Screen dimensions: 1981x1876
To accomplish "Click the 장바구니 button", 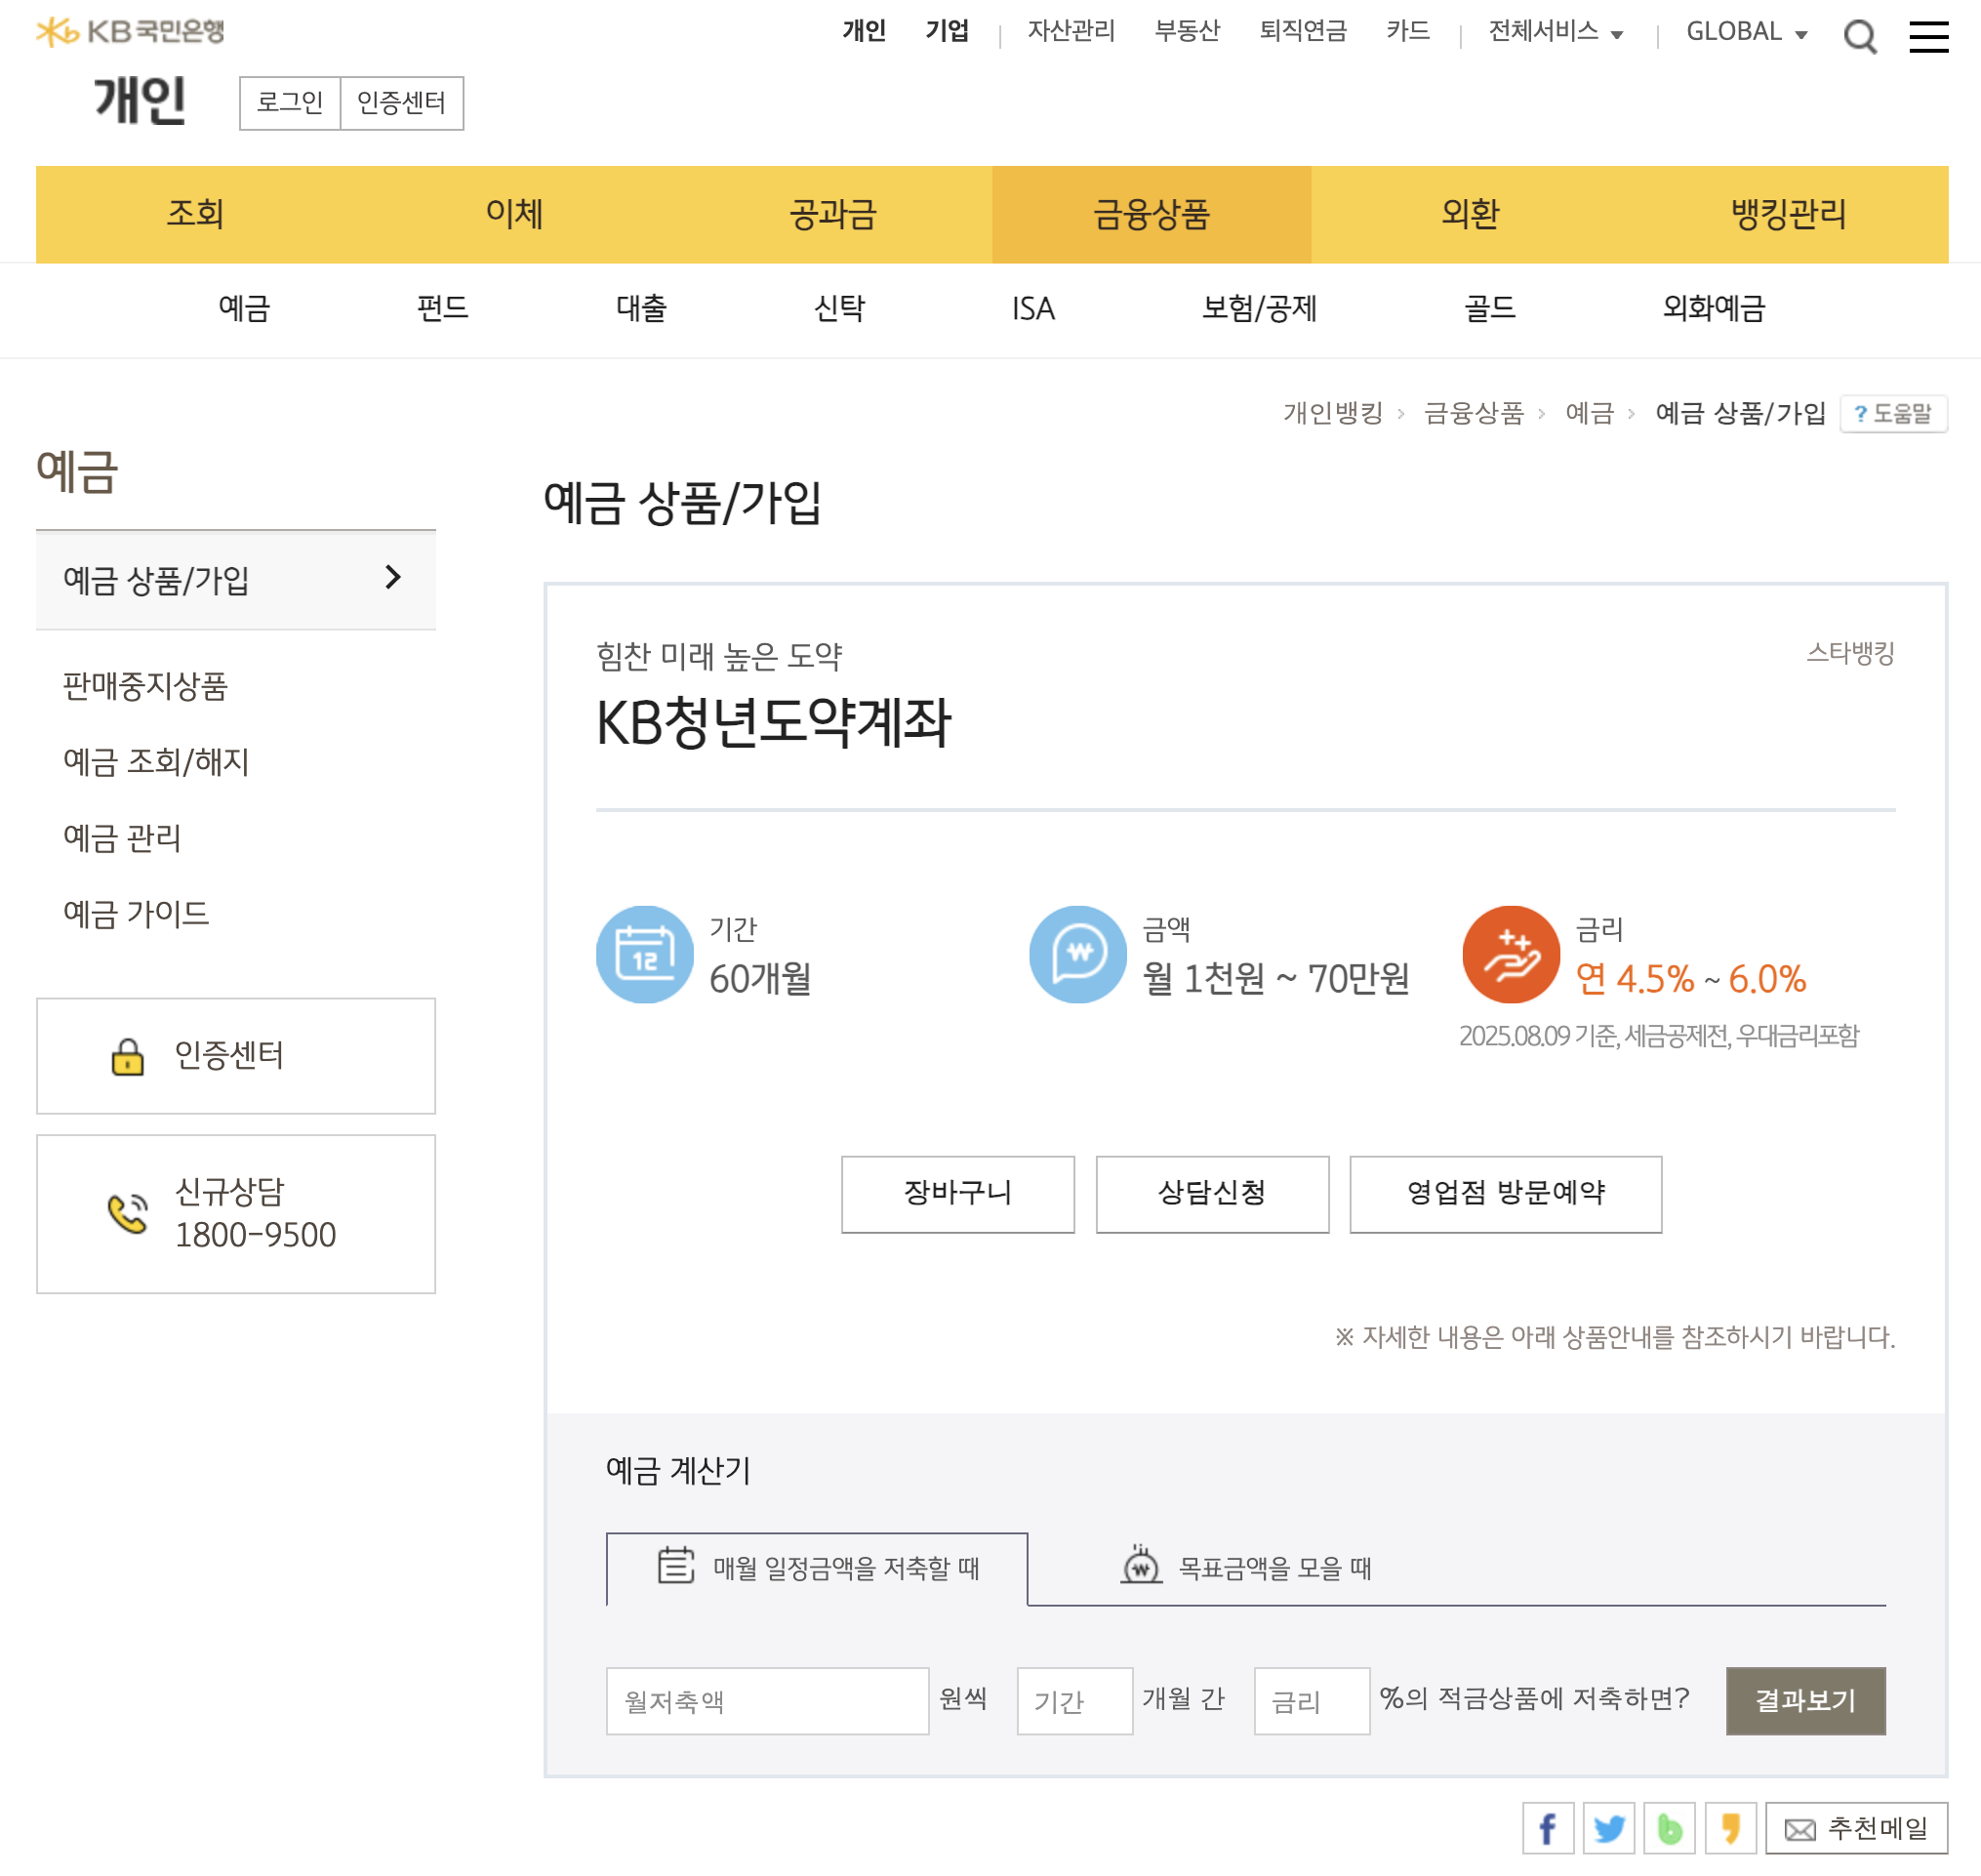I will [957, 1193].
